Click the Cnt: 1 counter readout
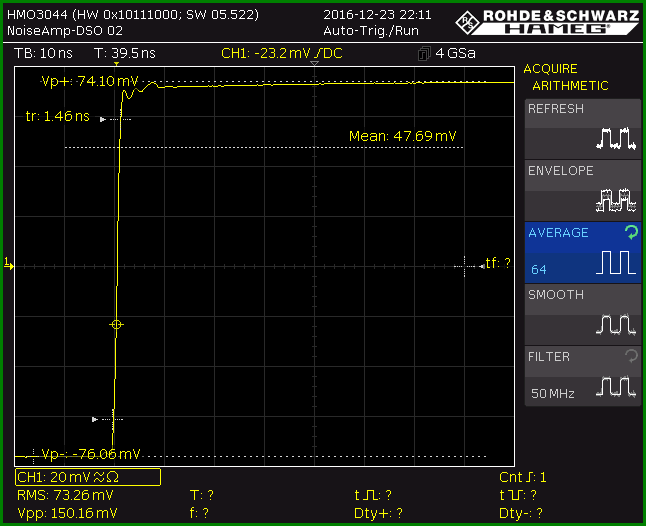This screenshot has width=646, height=526. 522,477
